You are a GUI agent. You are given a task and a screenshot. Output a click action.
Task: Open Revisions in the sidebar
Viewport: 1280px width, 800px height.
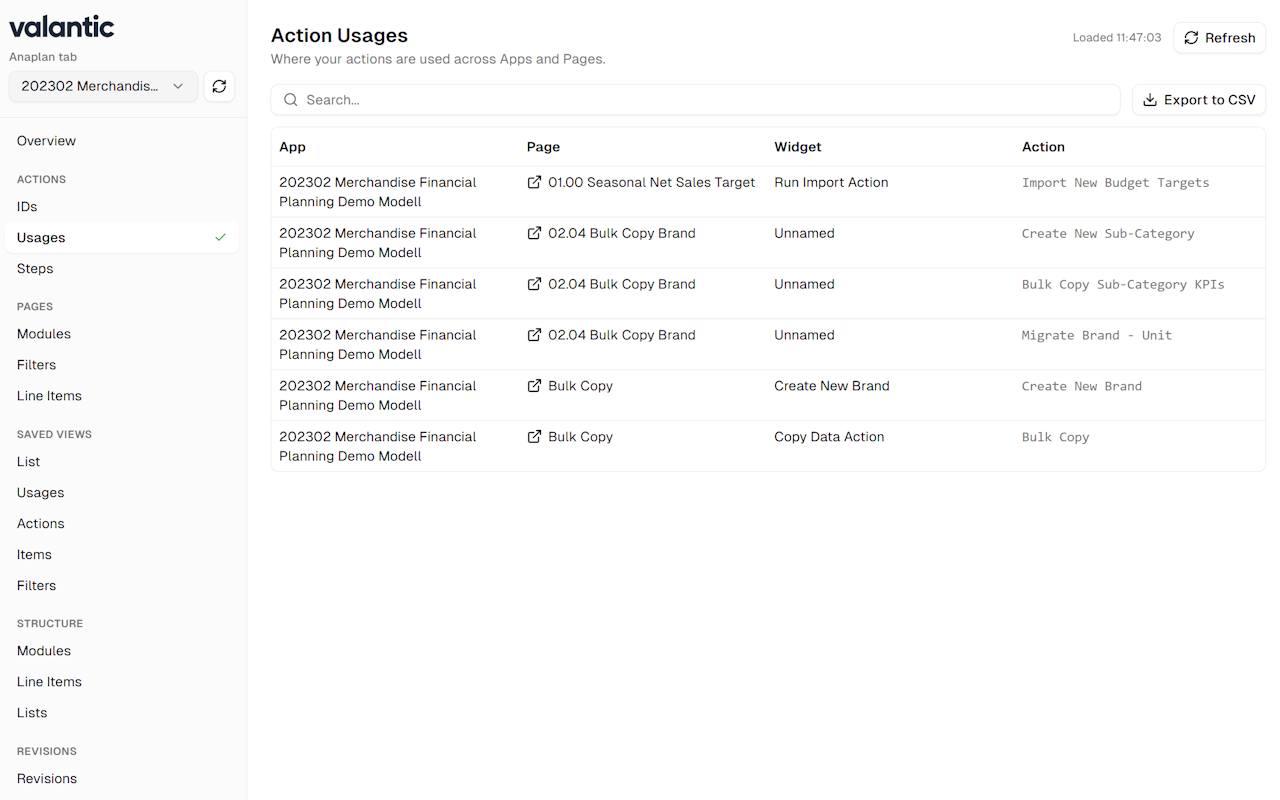(x=122, y=779)
